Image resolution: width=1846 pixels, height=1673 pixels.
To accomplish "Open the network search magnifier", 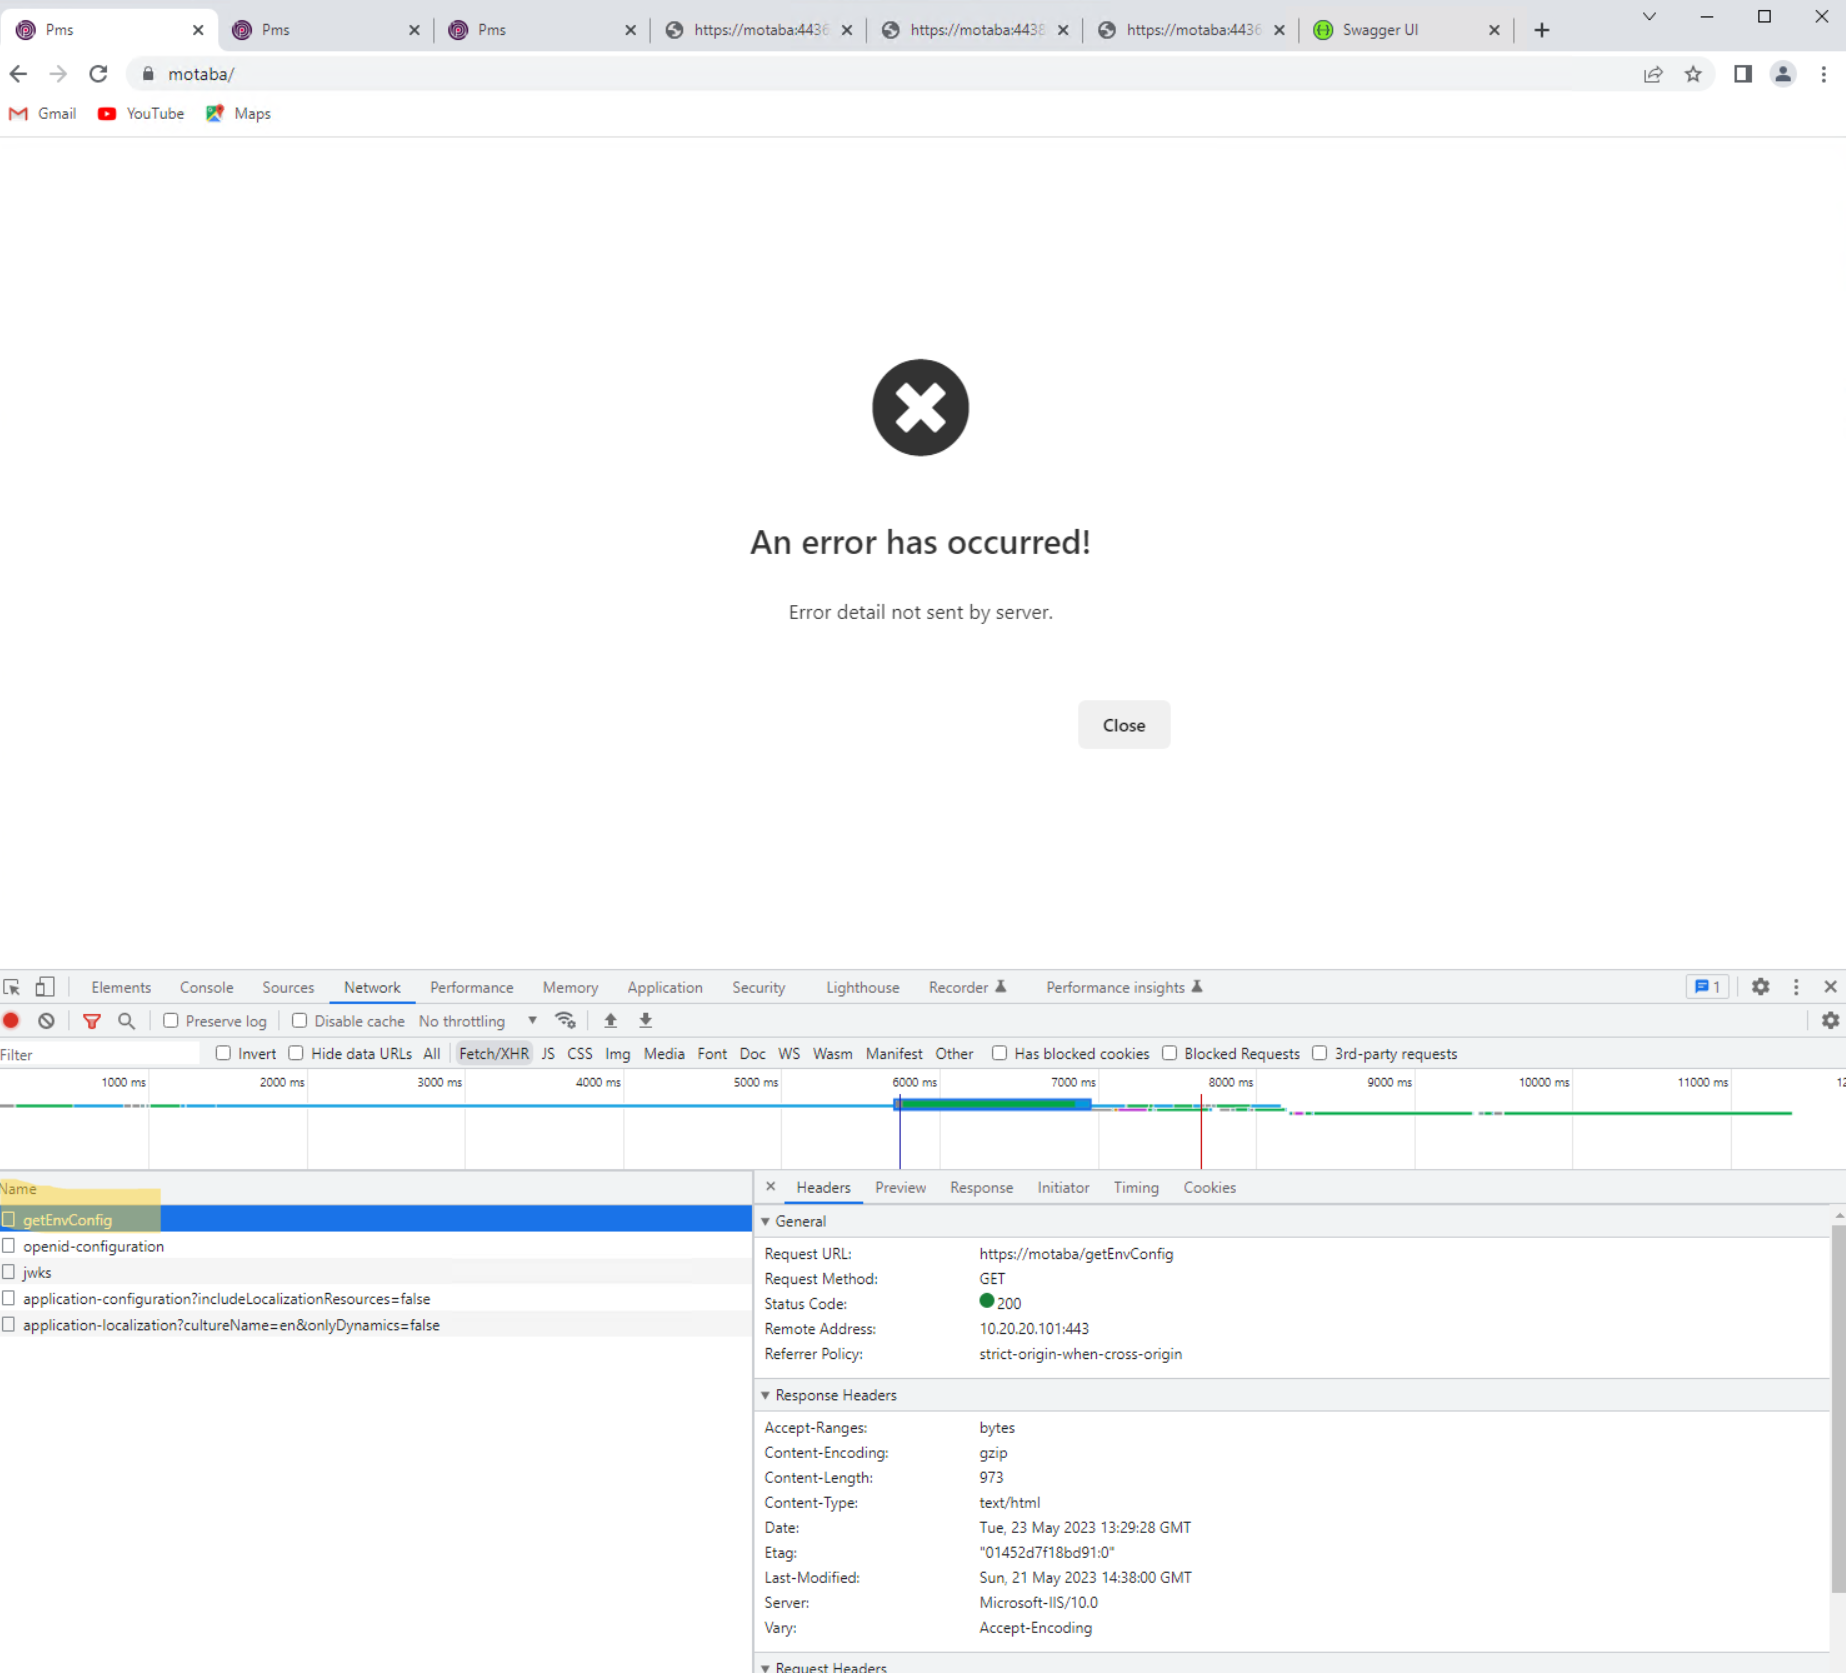I will [x=127, y=1021].
